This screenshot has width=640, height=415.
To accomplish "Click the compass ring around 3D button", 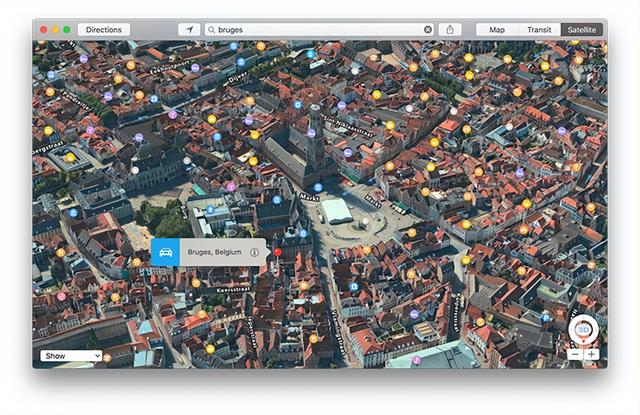I will [x=583, y=316].
